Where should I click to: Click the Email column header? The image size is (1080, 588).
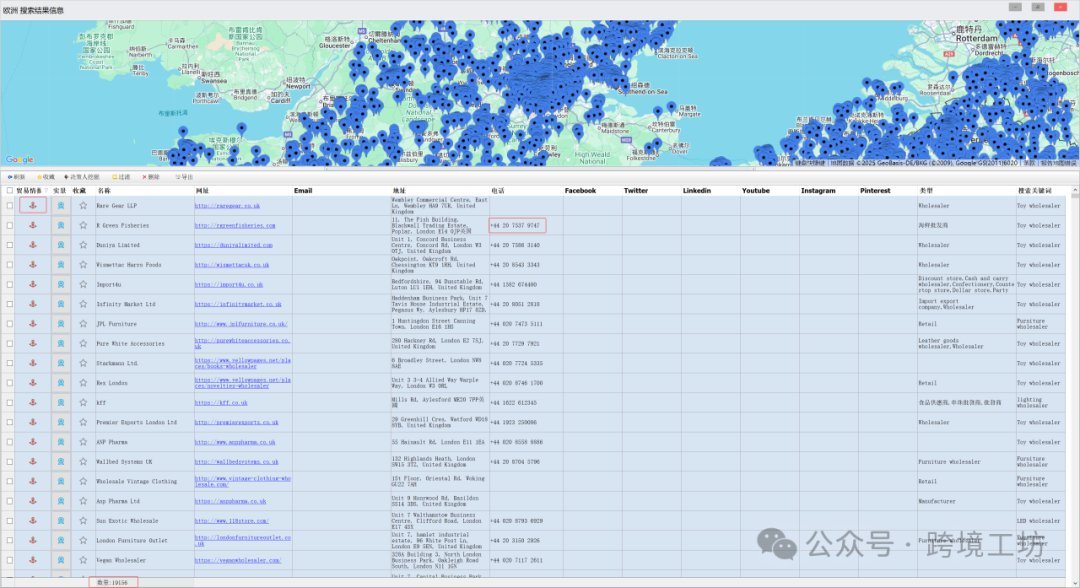pyautogui.click(x=303, y=190)
